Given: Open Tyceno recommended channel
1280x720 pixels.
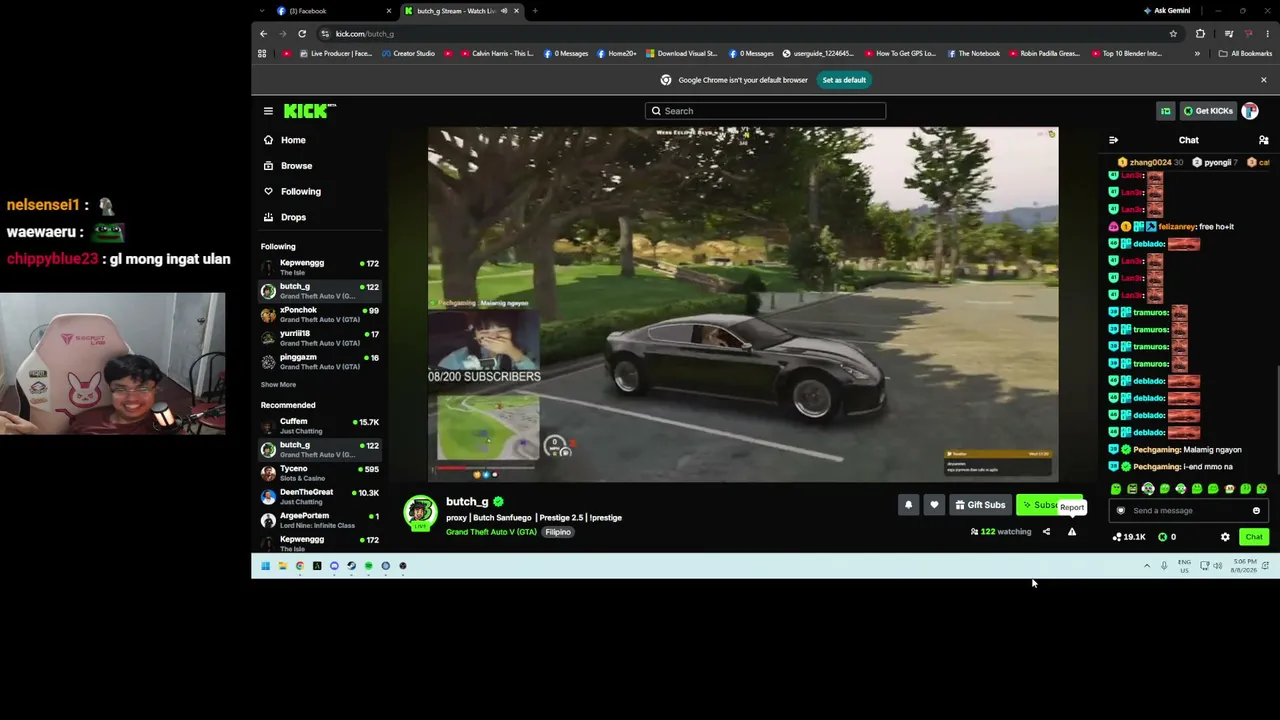Looking at the screenshot, I should pos(320,473).
